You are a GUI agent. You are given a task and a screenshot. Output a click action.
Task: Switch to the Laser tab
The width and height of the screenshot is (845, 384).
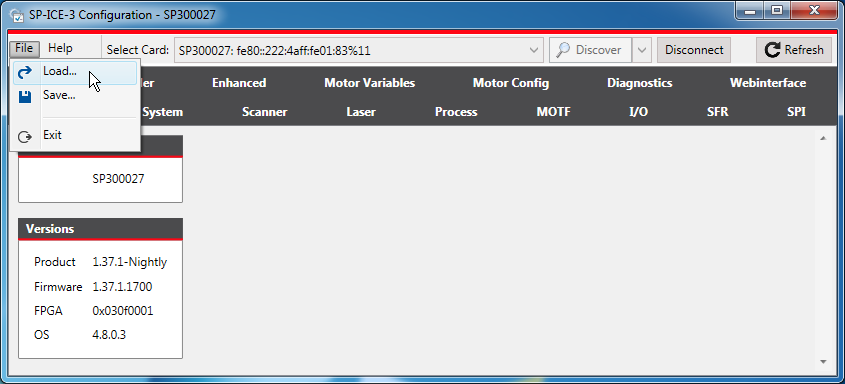tap(361, 112)
